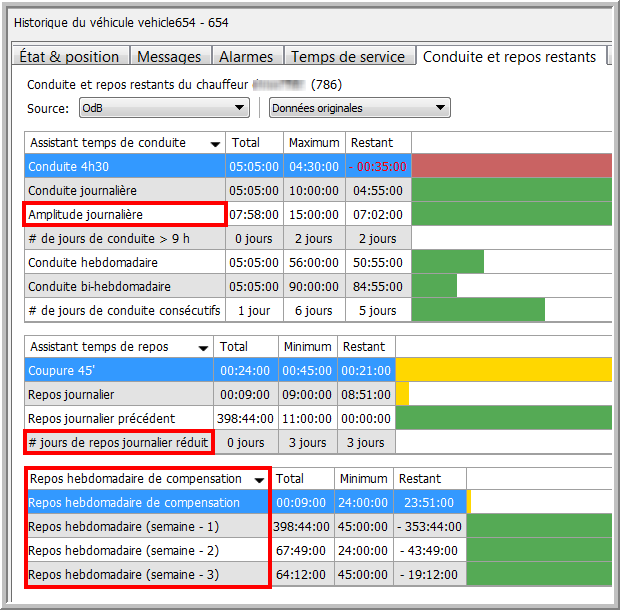Click the Maximum column header
Image resolution: width=620 pixels, height=610 pixels.
click(x=315, y=143)
